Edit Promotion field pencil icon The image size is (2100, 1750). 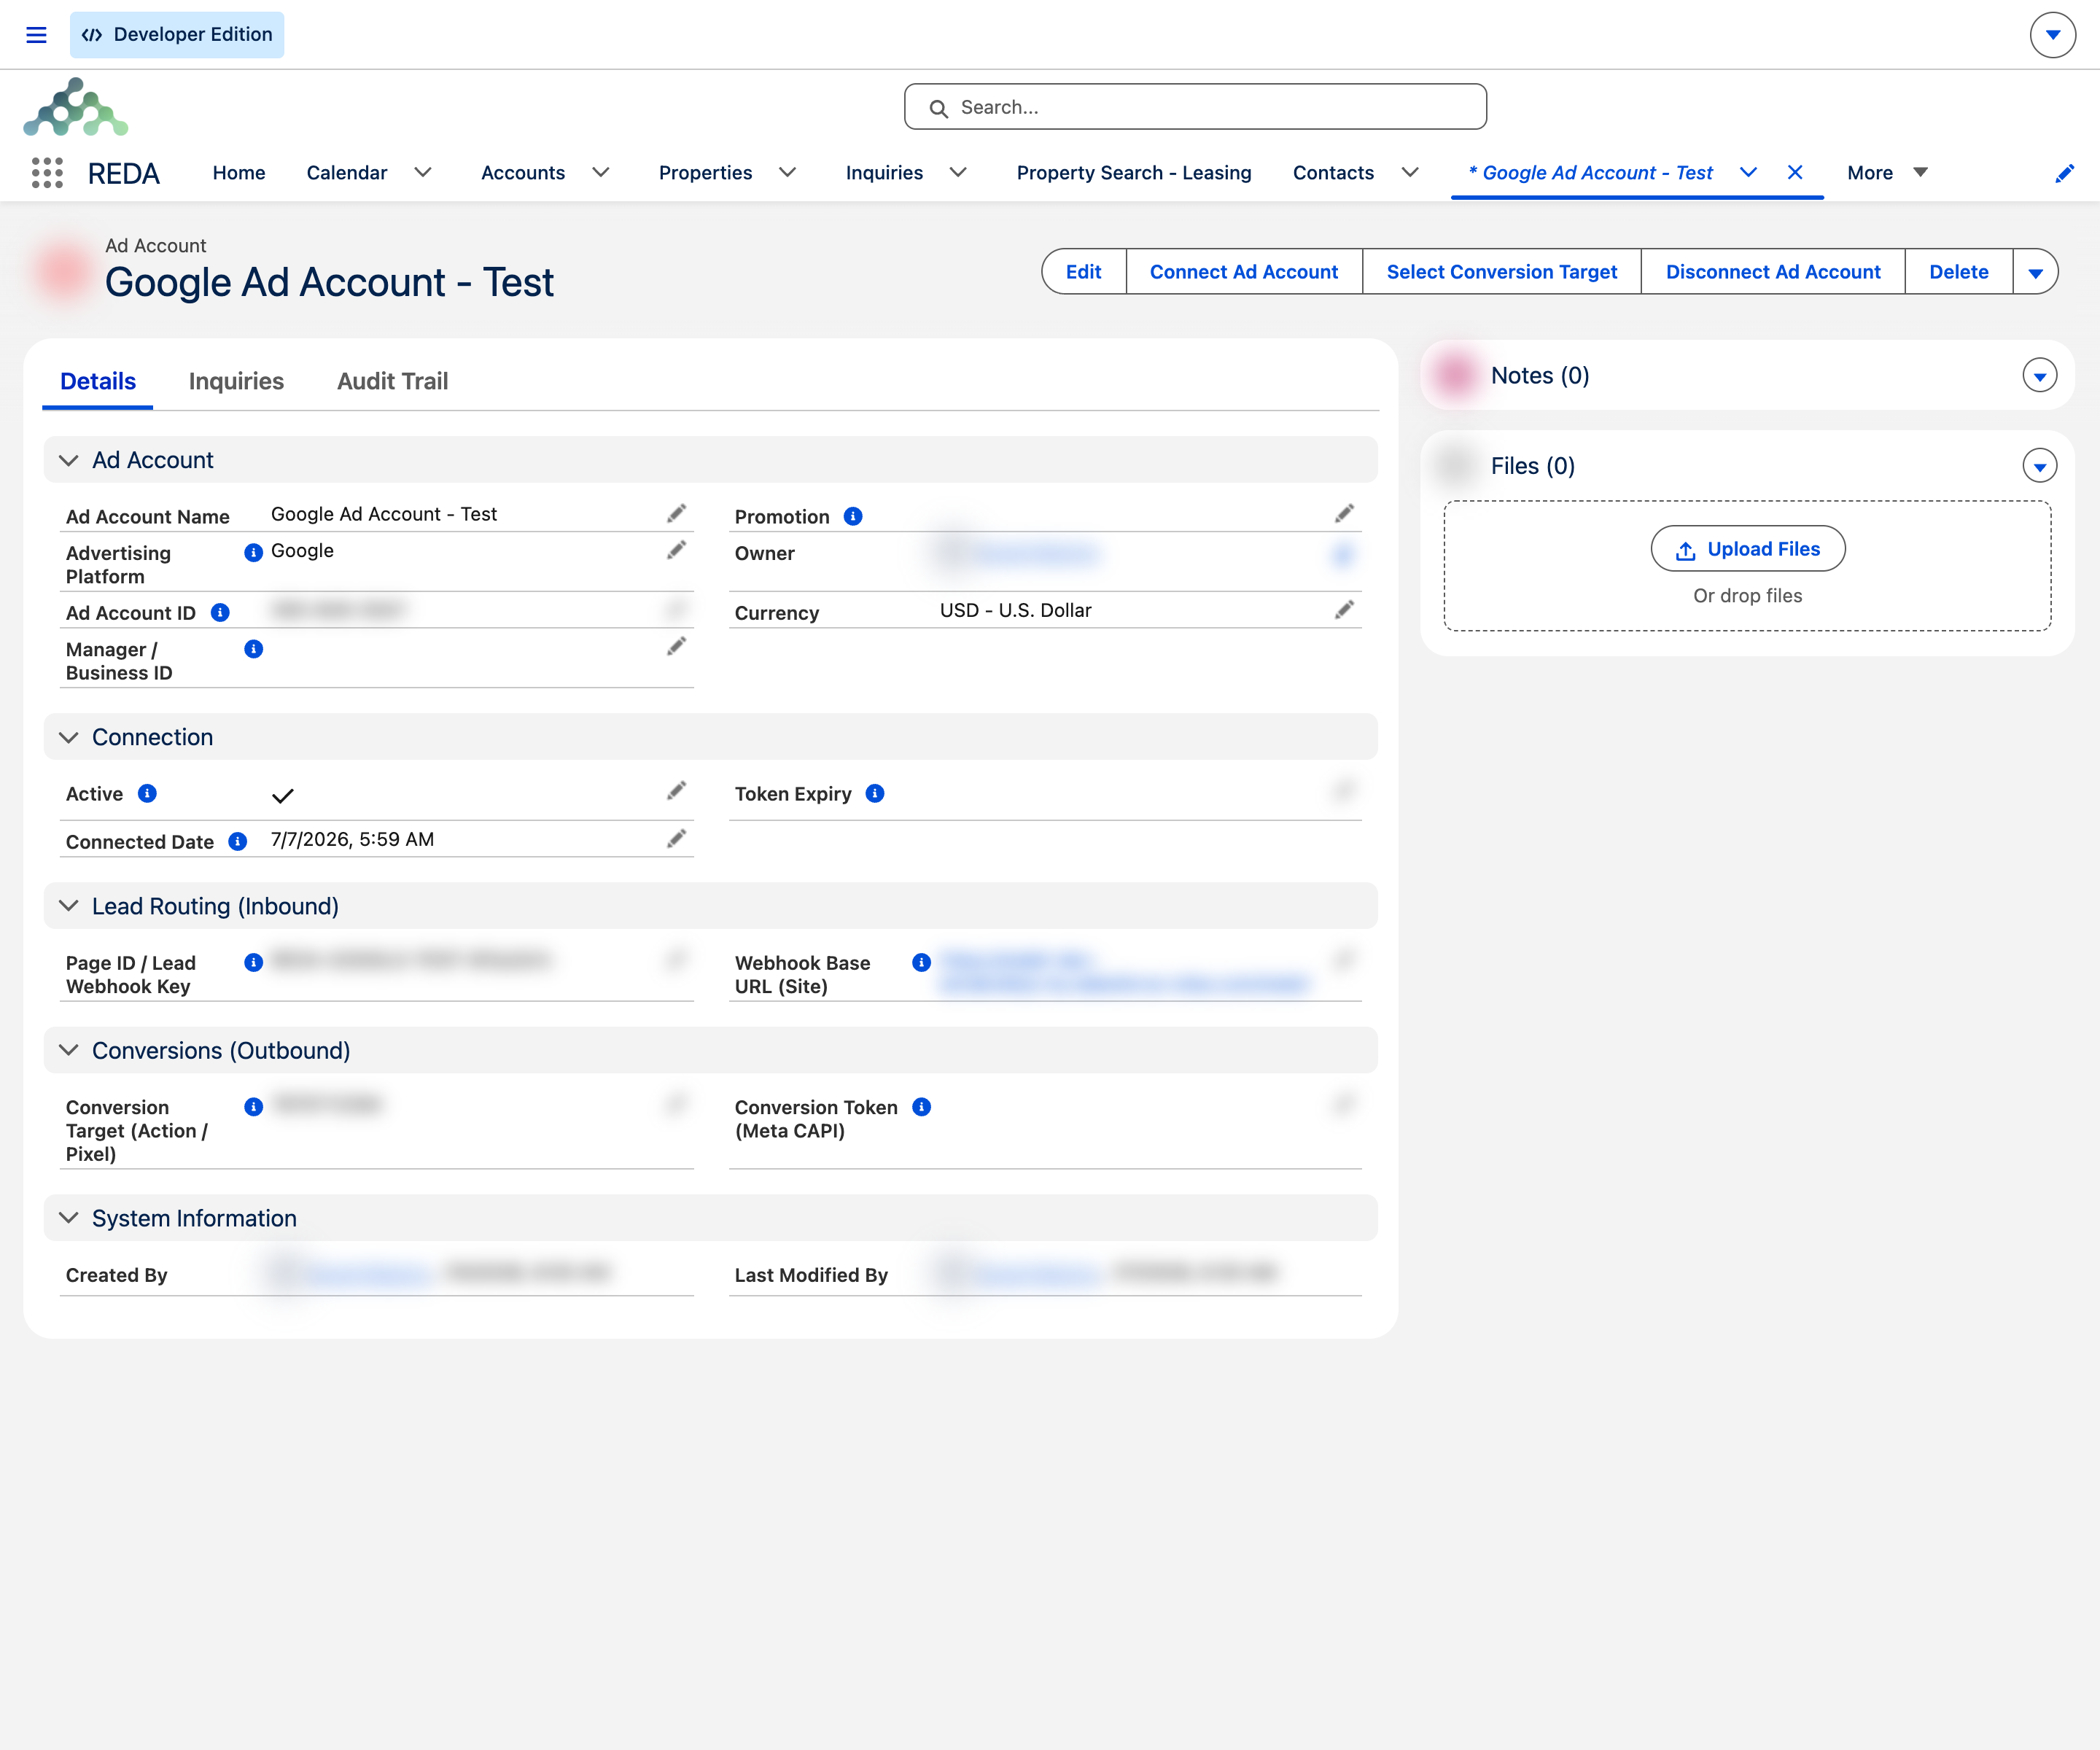point(1344,514)
